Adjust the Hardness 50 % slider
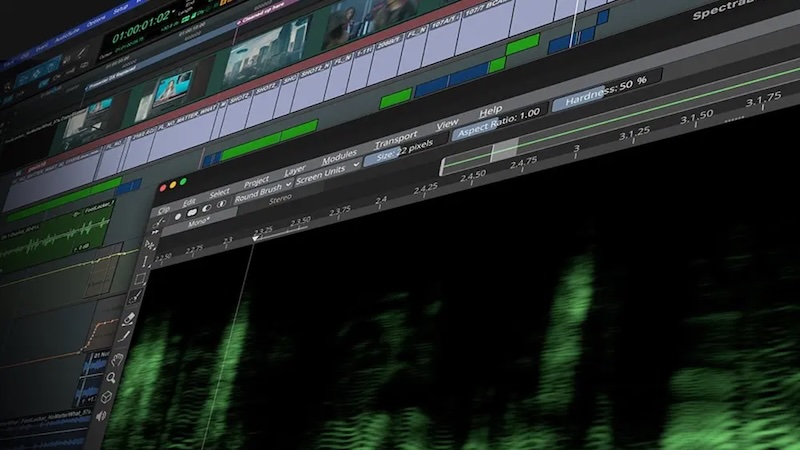Image resolution: width=800 pixels, height=450 pixels. (x=607, y=90)
